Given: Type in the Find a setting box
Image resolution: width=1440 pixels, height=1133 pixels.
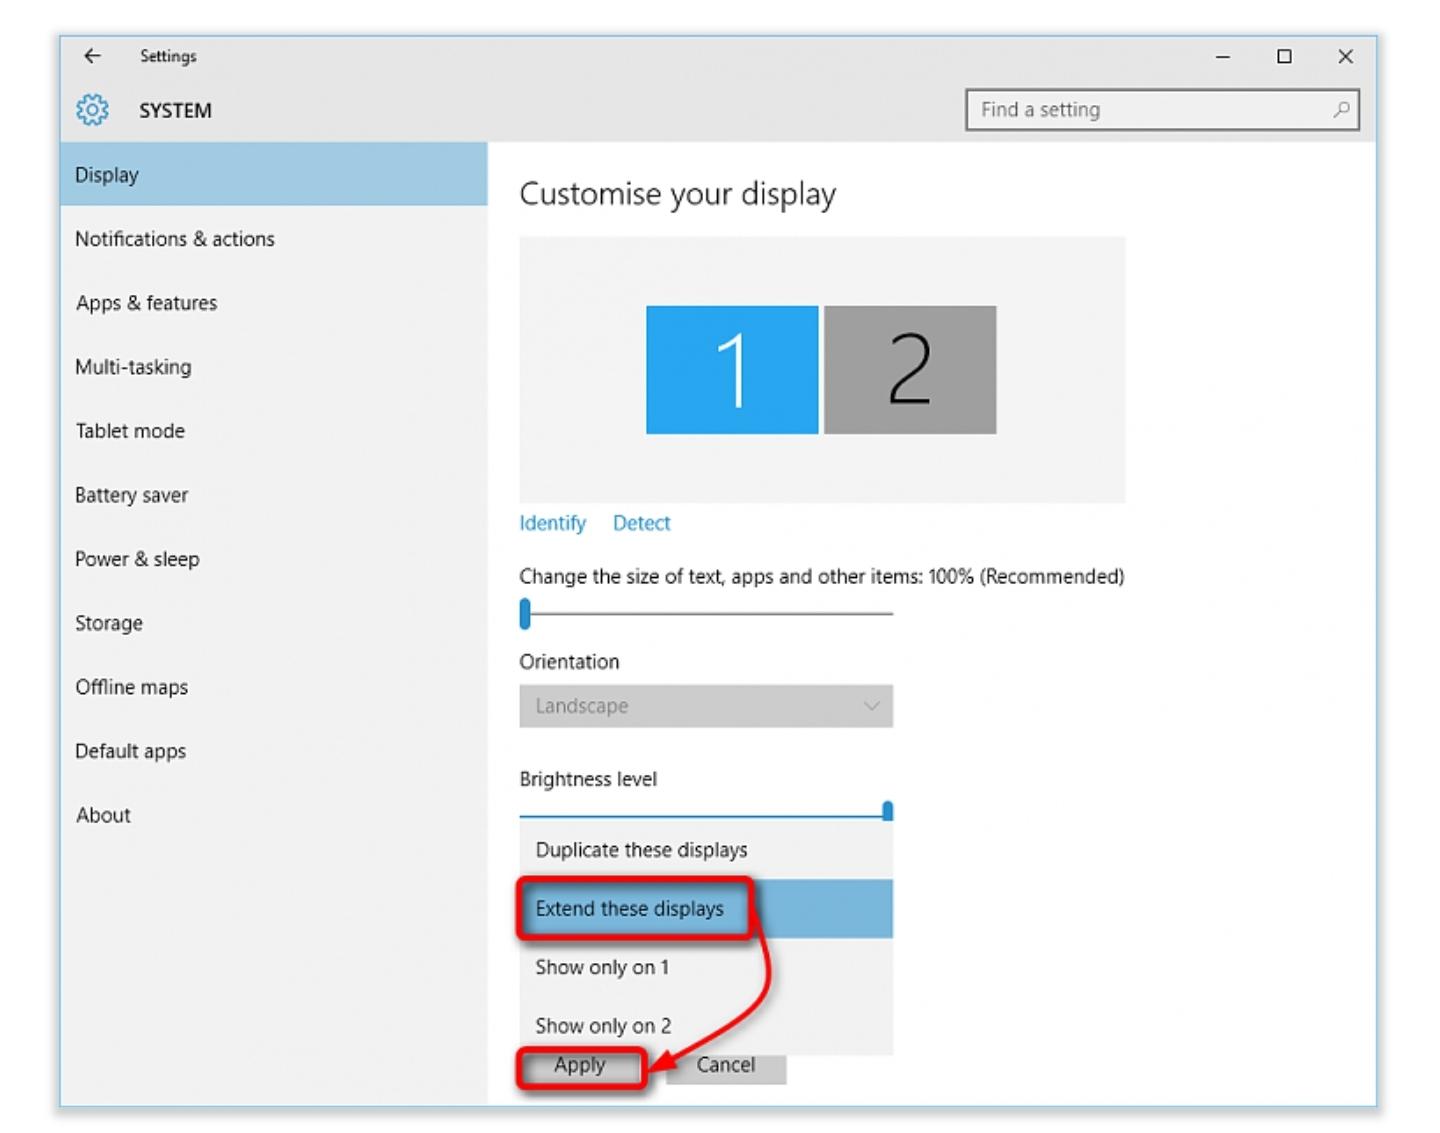Looking at the screenshot, I should point(1150,110).
